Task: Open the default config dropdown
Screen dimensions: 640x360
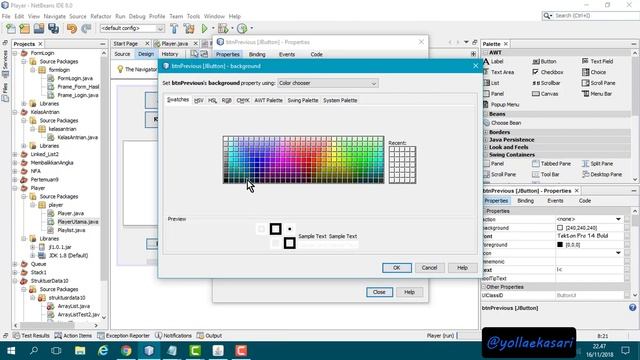Action: [132, 28]
